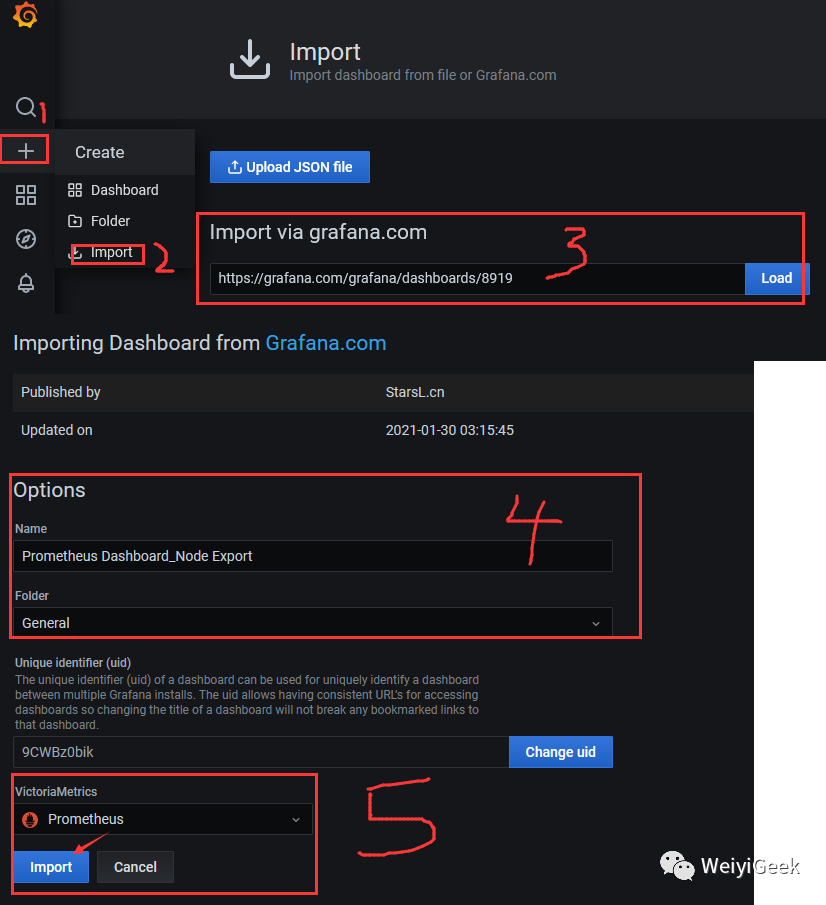Open the Create plus icon in sidebar
This screenshot has height=905, width=826.
[25, 151]
